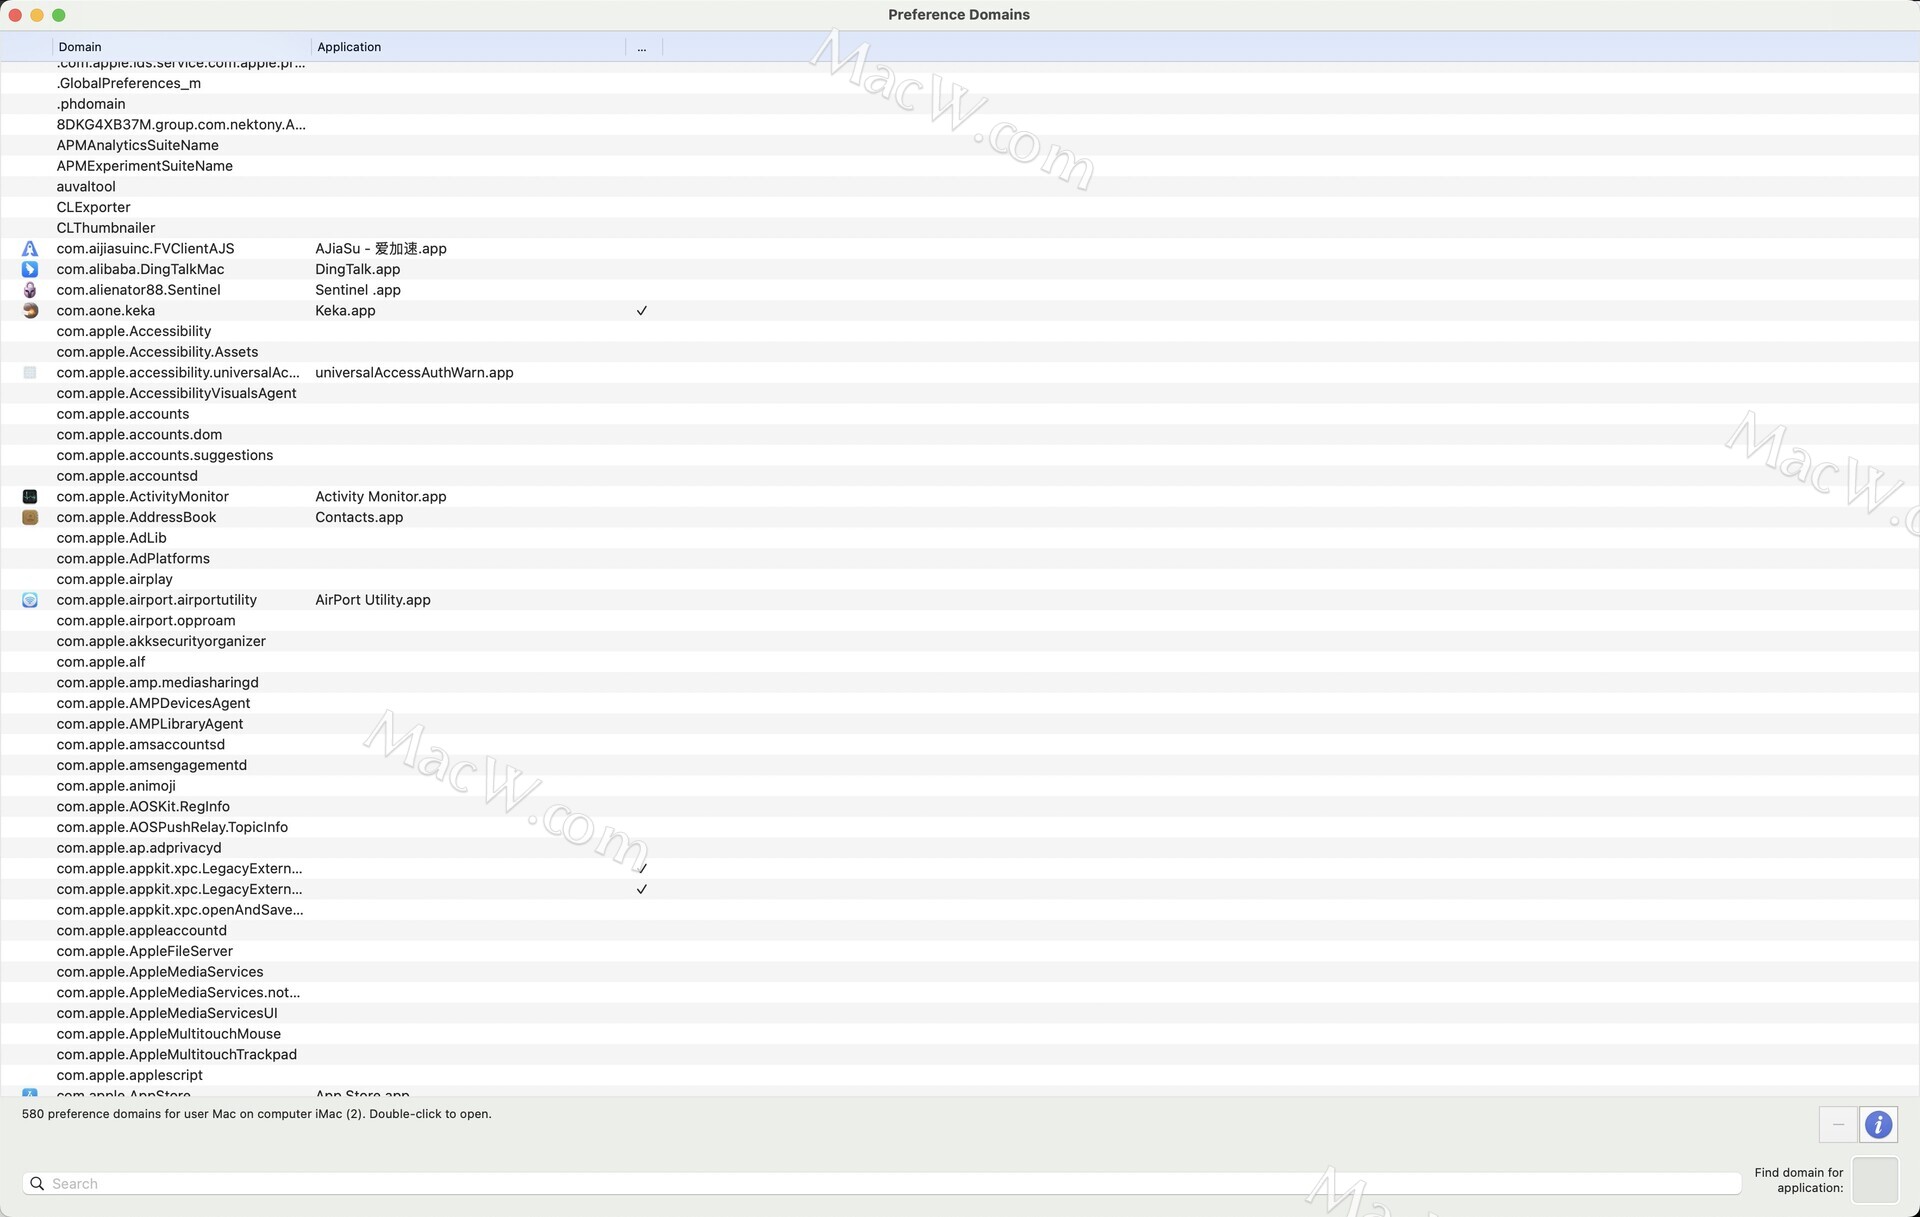The height and width of the screenshot is (1217, 1920).
Task: Select the CLThumbnailer domain
Action: point(106,228)
